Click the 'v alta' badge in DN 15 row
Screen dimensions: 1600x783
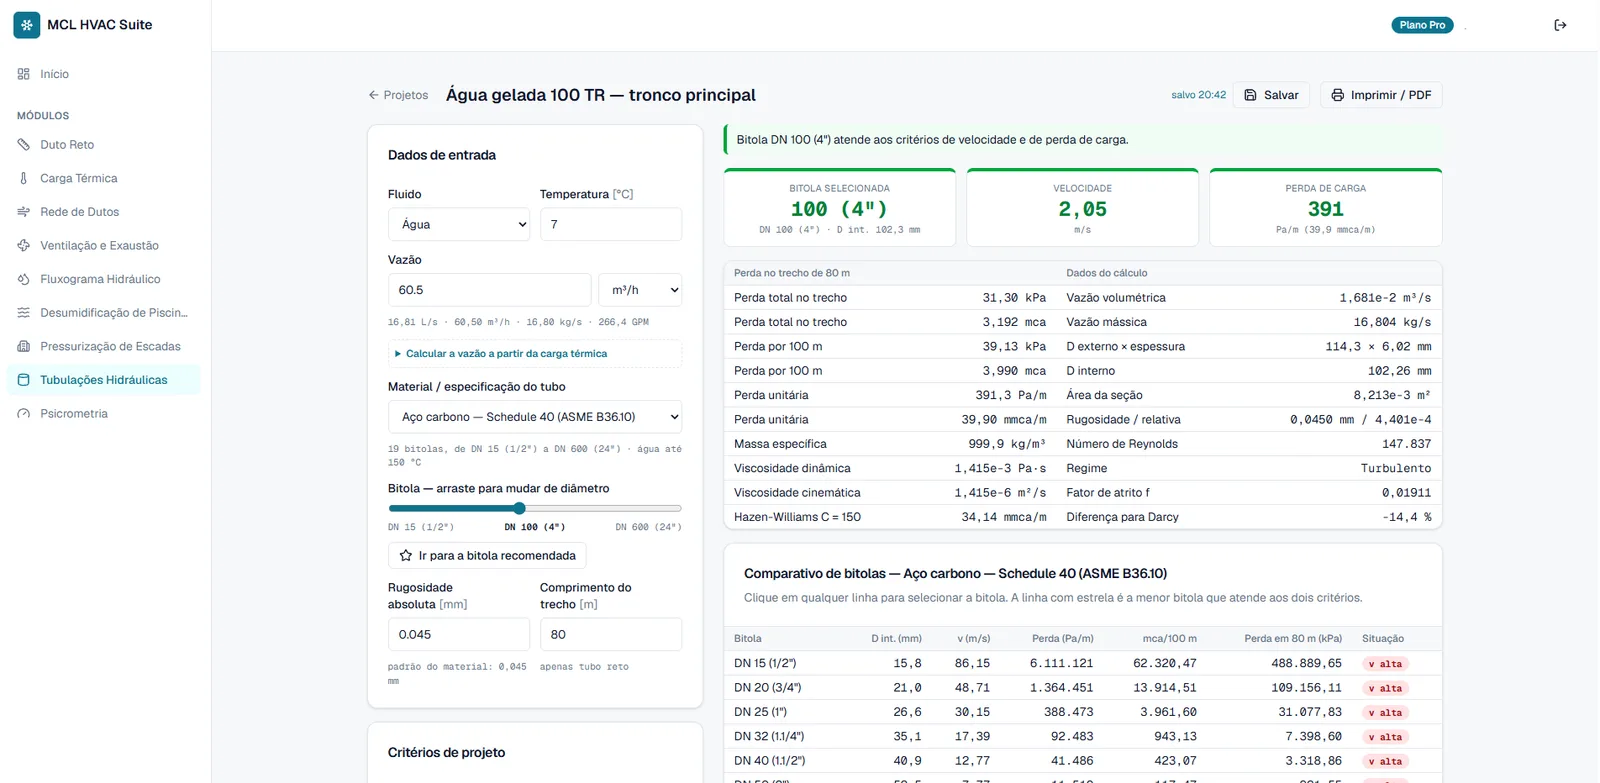[1385, 664]
